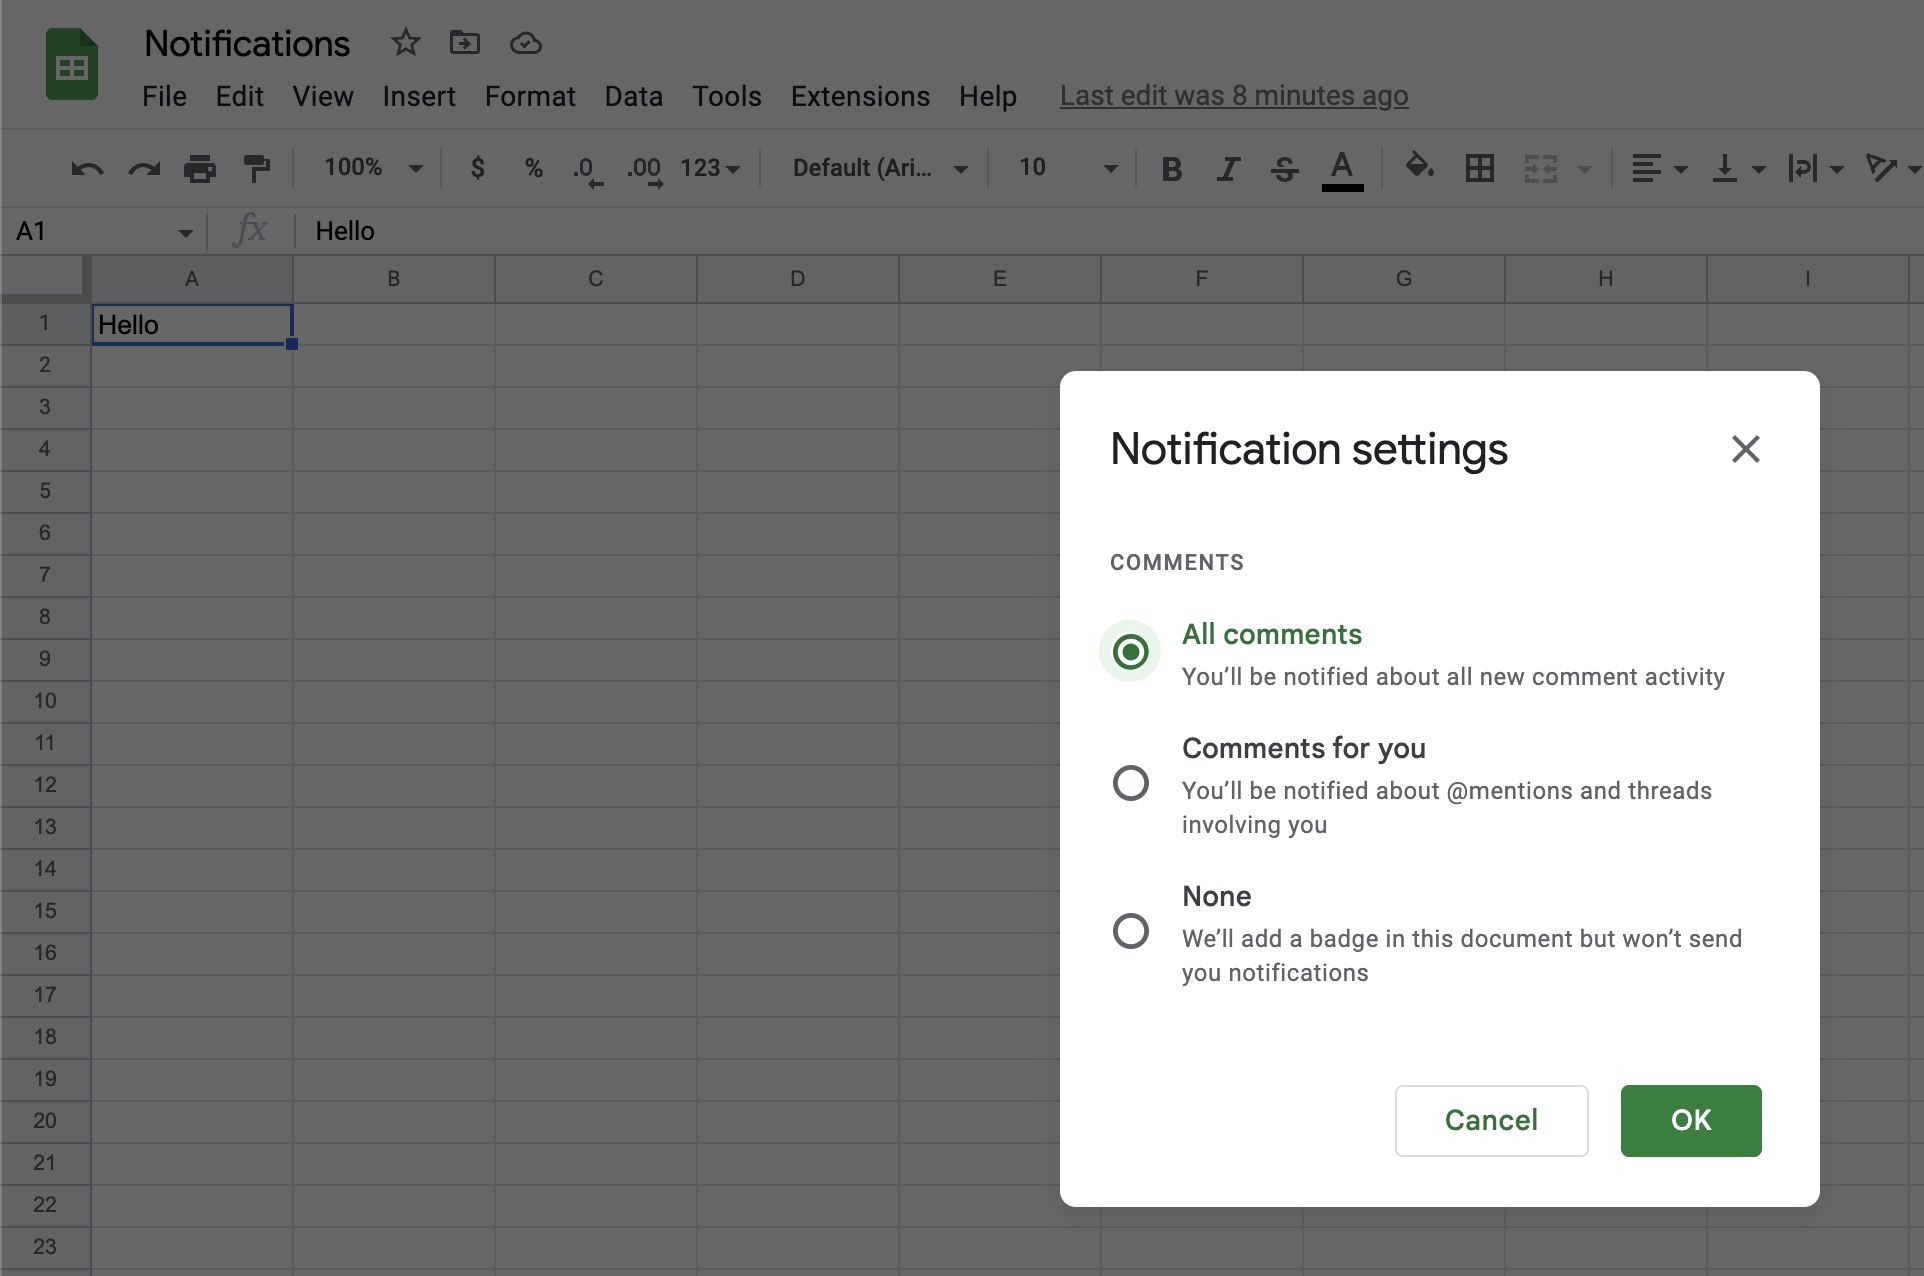
Task: Redo the last action
Action: coord(144,168)
